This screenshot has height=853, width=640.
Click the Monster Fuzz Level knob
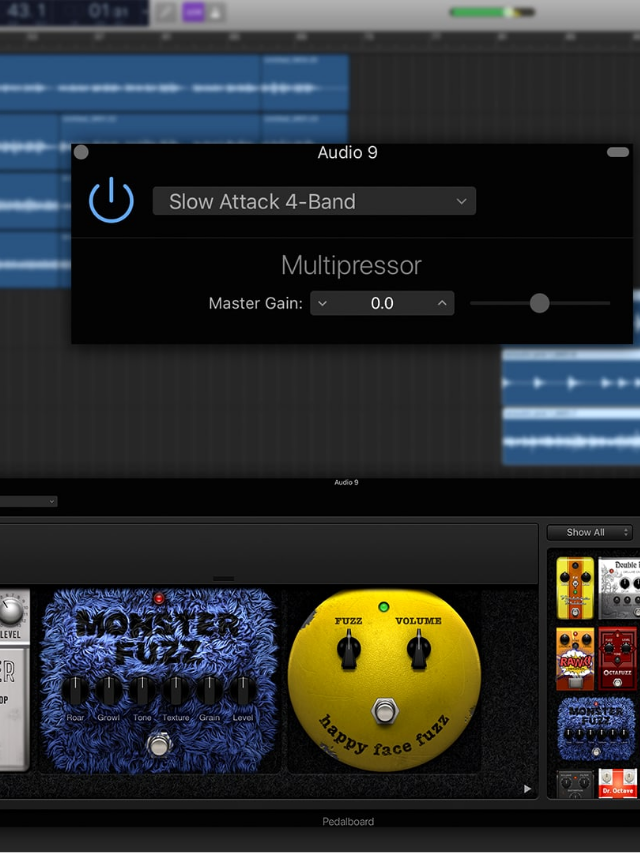[243, 690]
